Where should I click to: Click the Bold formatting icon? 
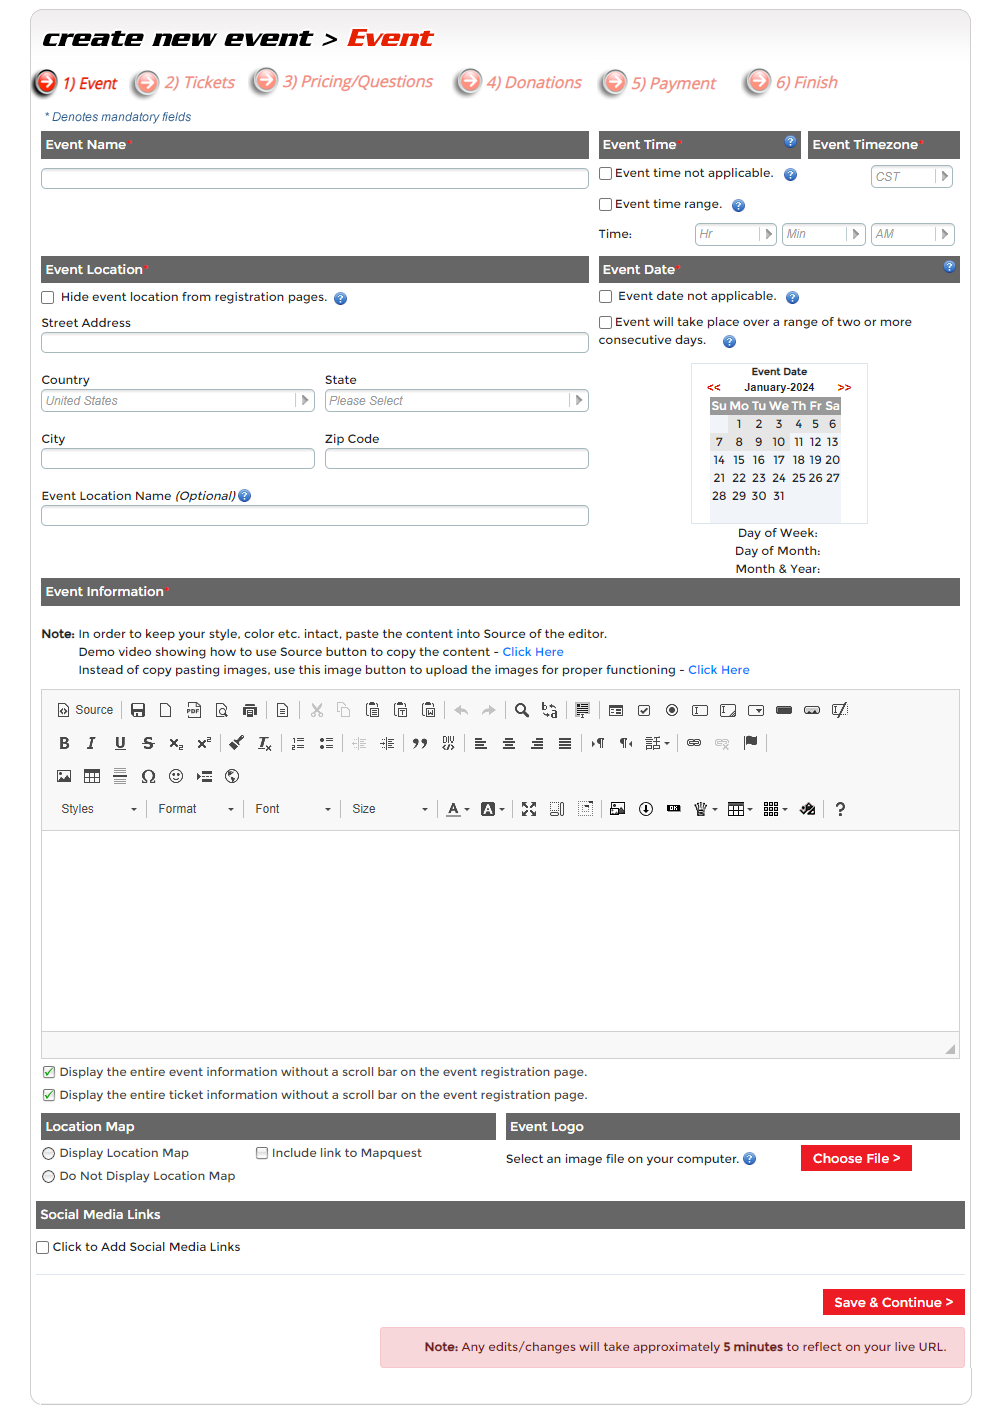64,743
